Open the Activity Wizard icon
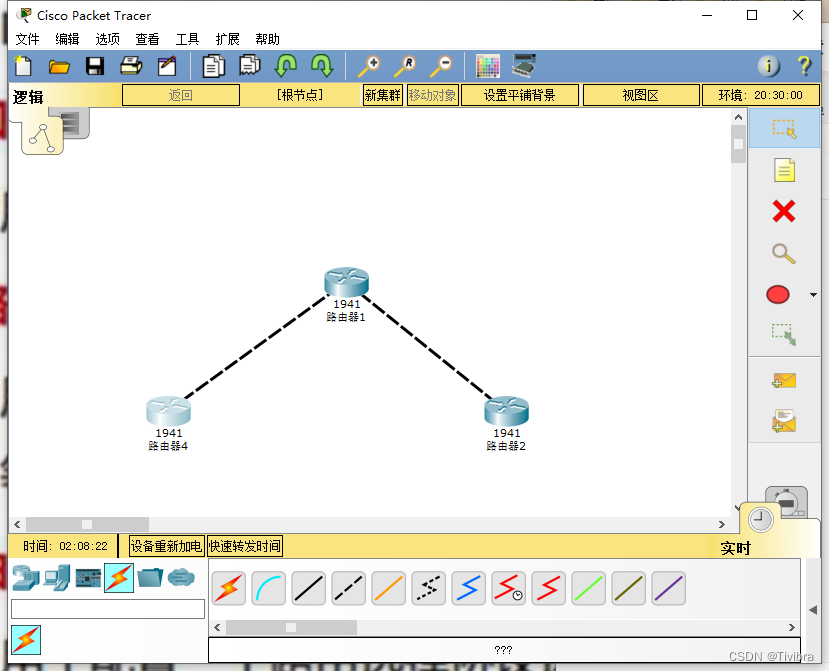Viewport: 829px width, 671px height. coord(167,66)
